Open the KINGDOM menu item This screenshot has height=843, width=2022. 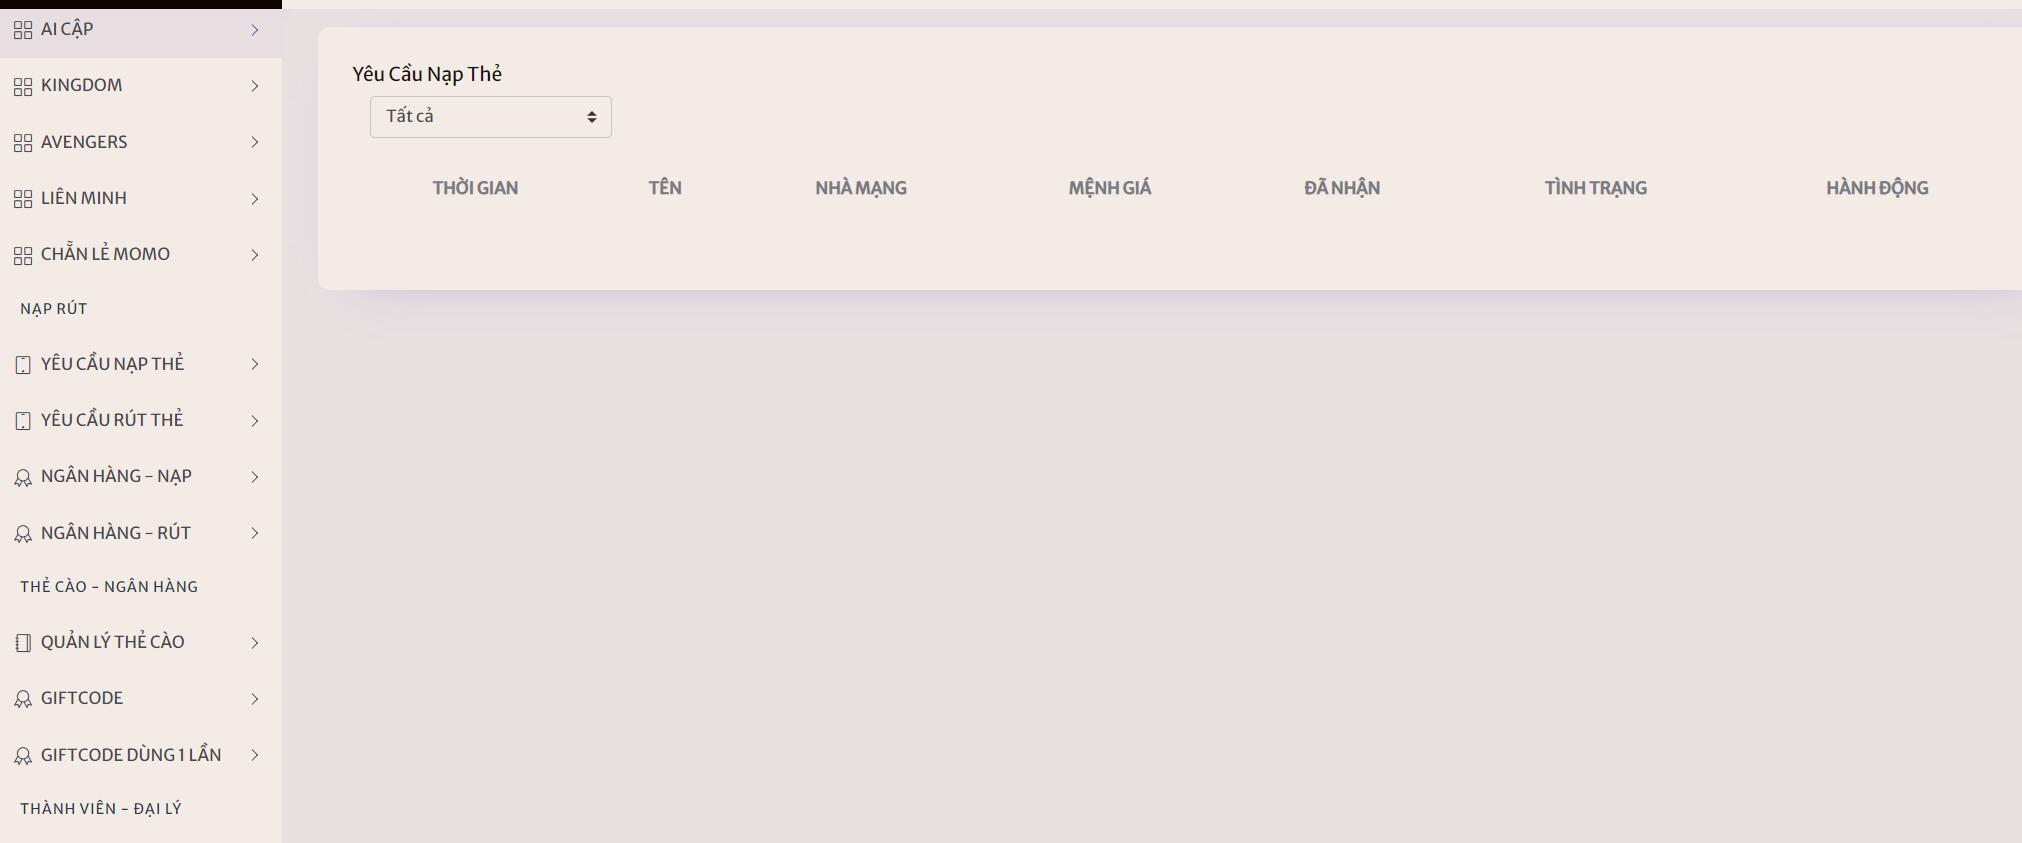click(141, 86)
